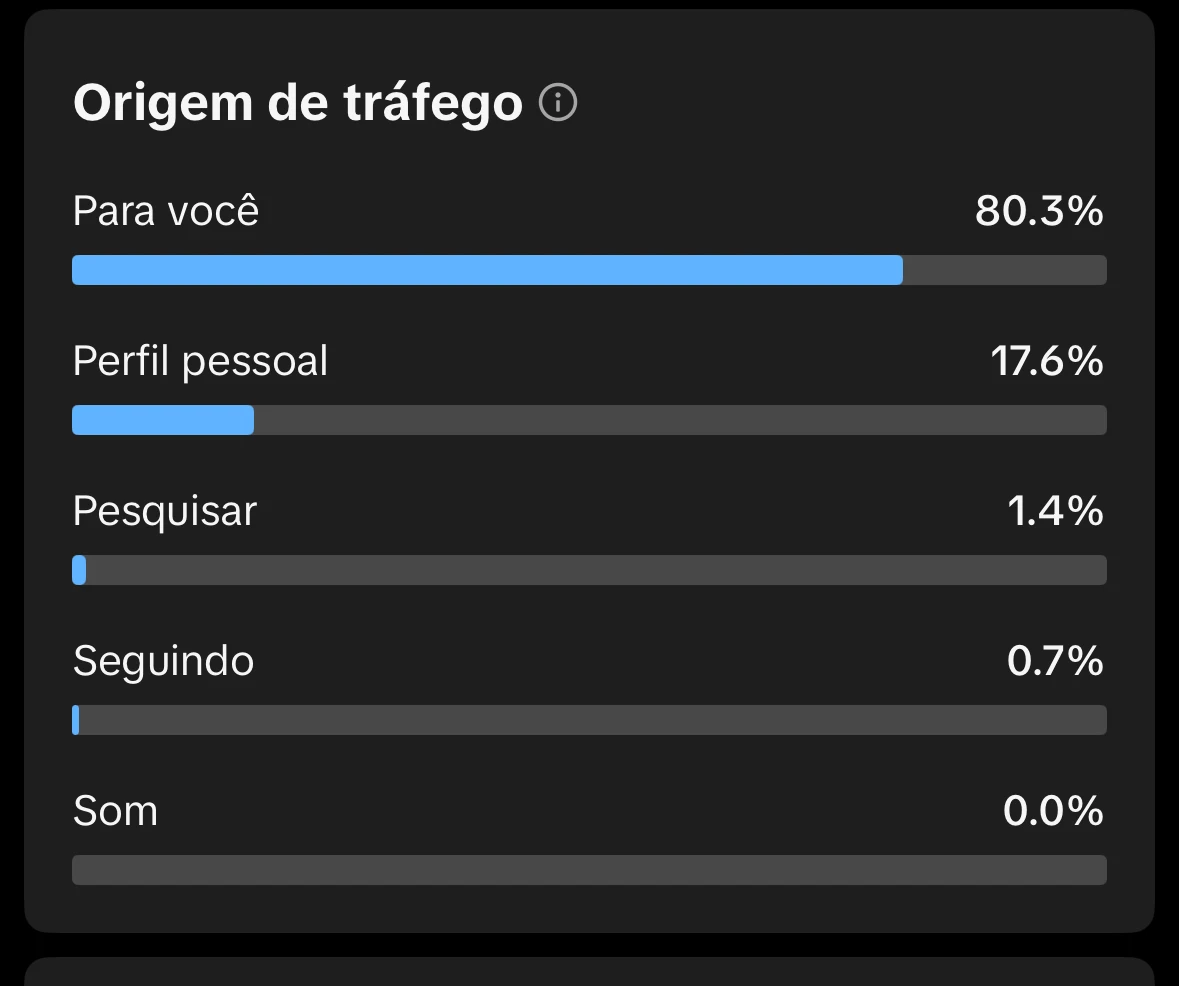Viewport: 1179px width, 986px height.
Task: Open the partially visible card at the bottom
Action: pyautogui.click(x=590, y=972)
